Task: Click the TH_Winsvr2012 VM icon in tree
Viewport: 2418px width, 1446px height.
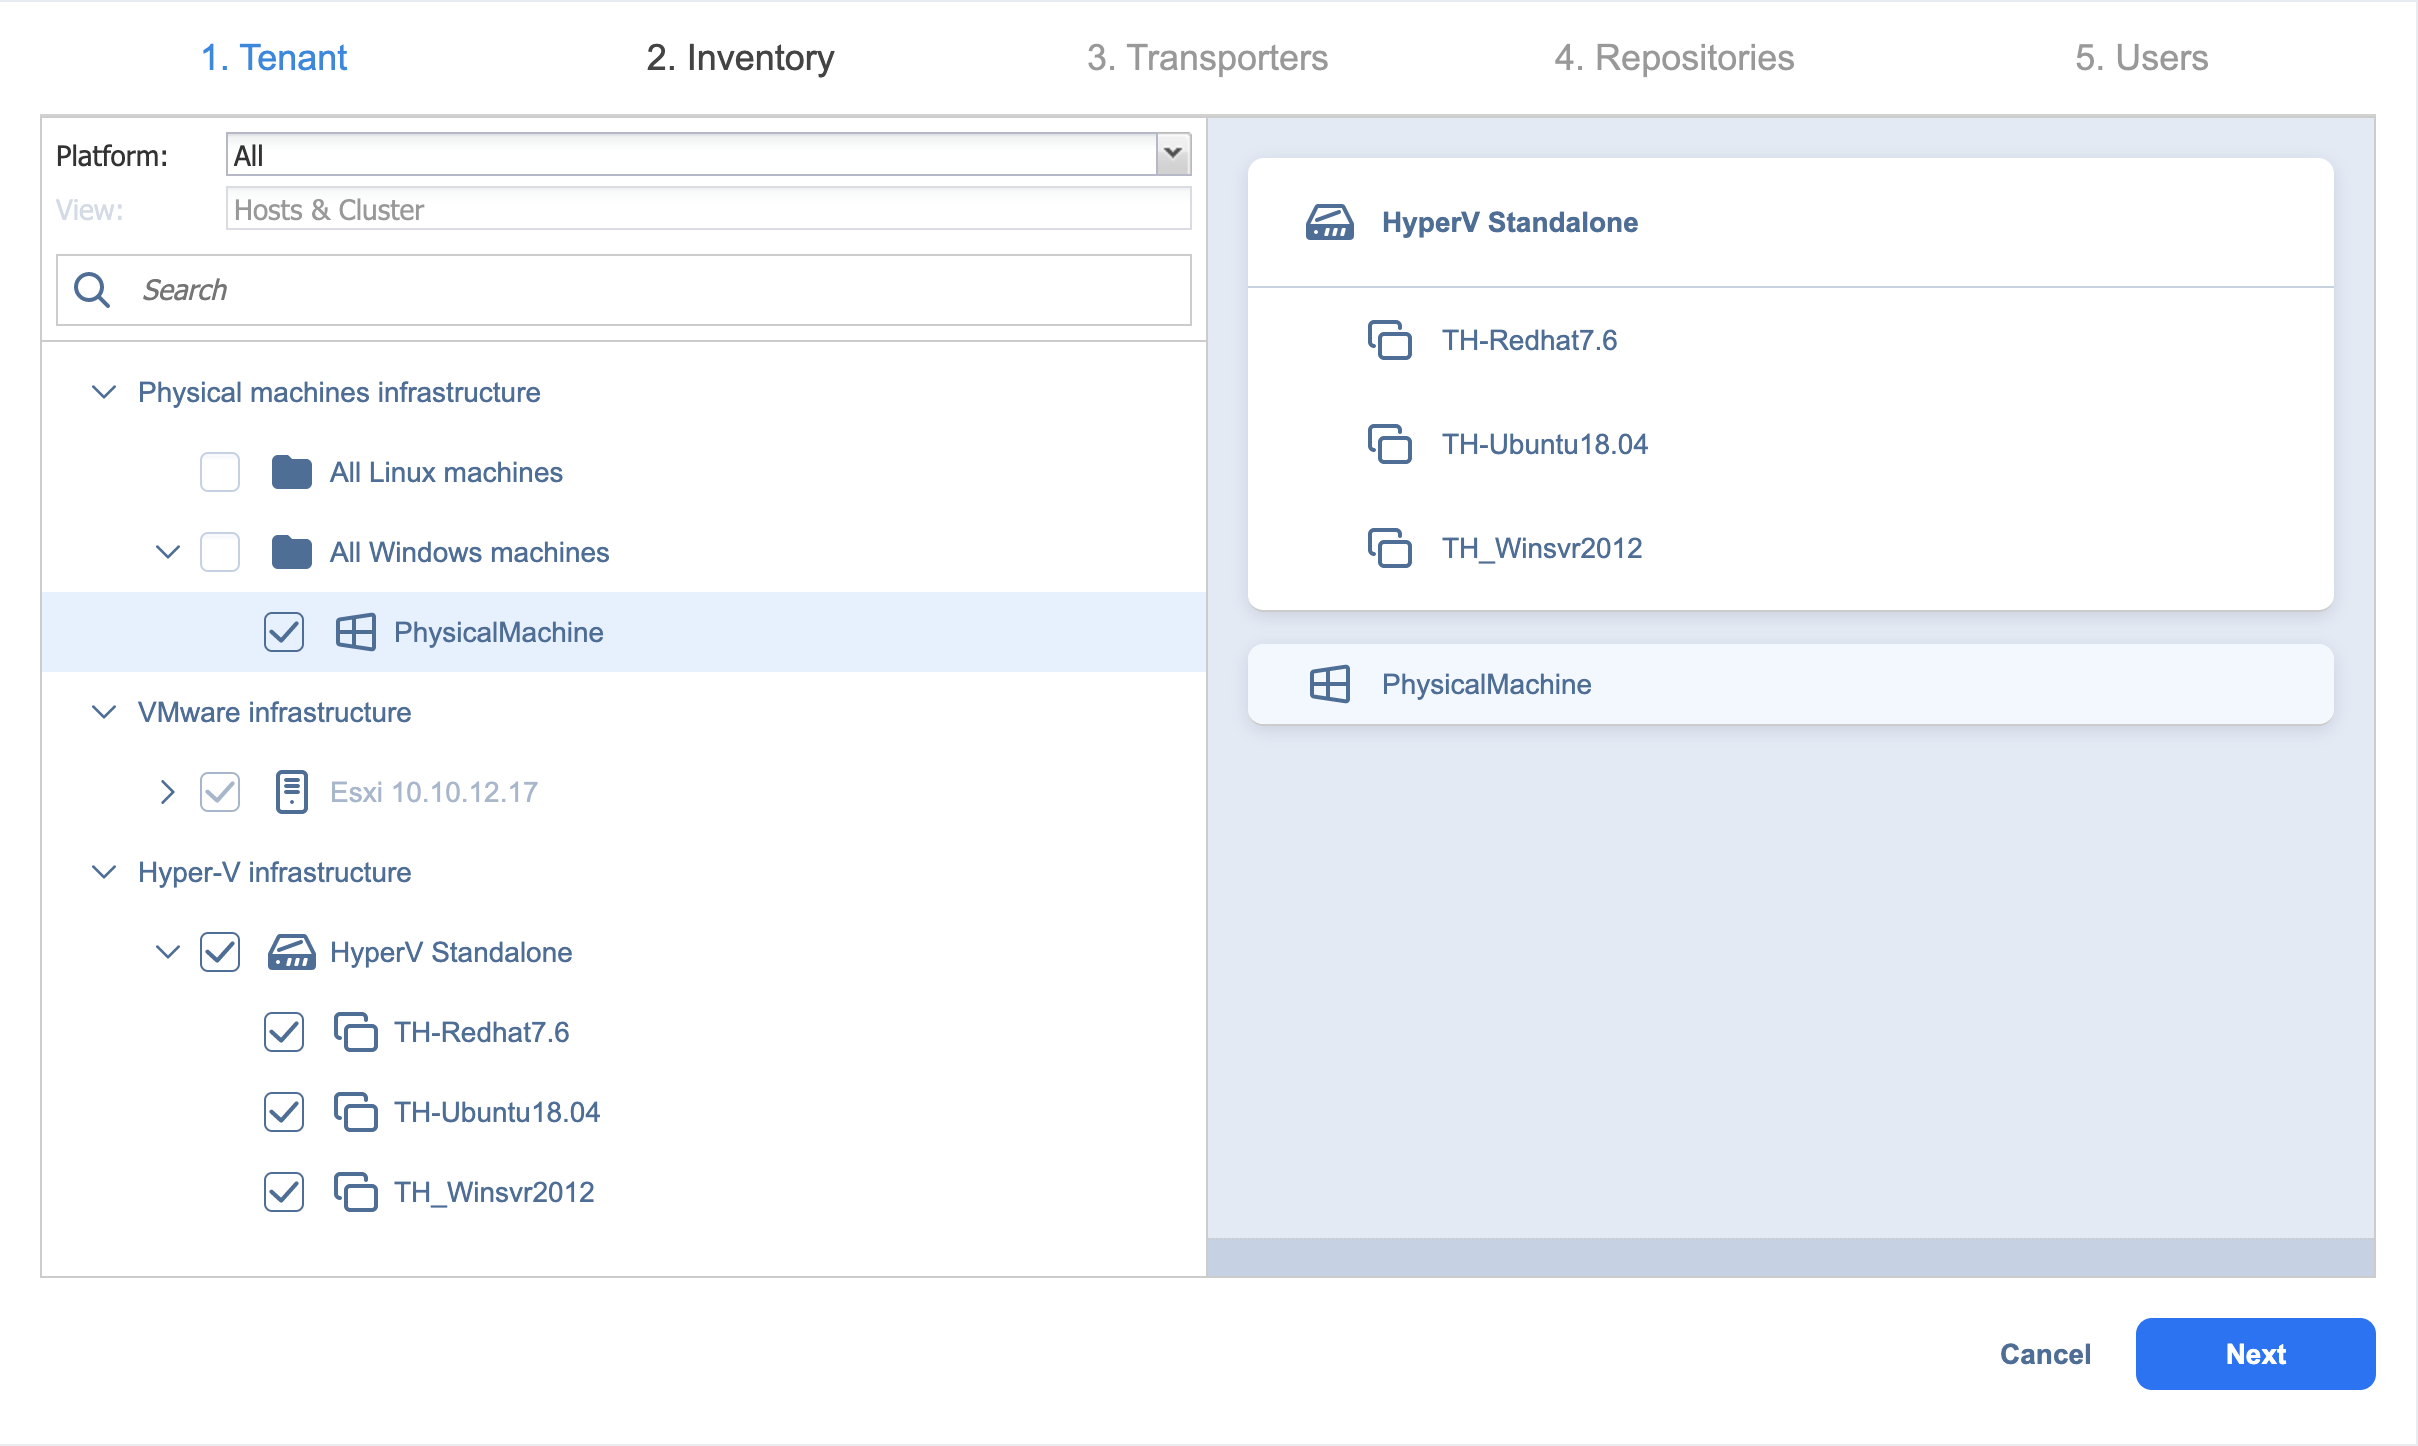Action: click(356, 1192)
